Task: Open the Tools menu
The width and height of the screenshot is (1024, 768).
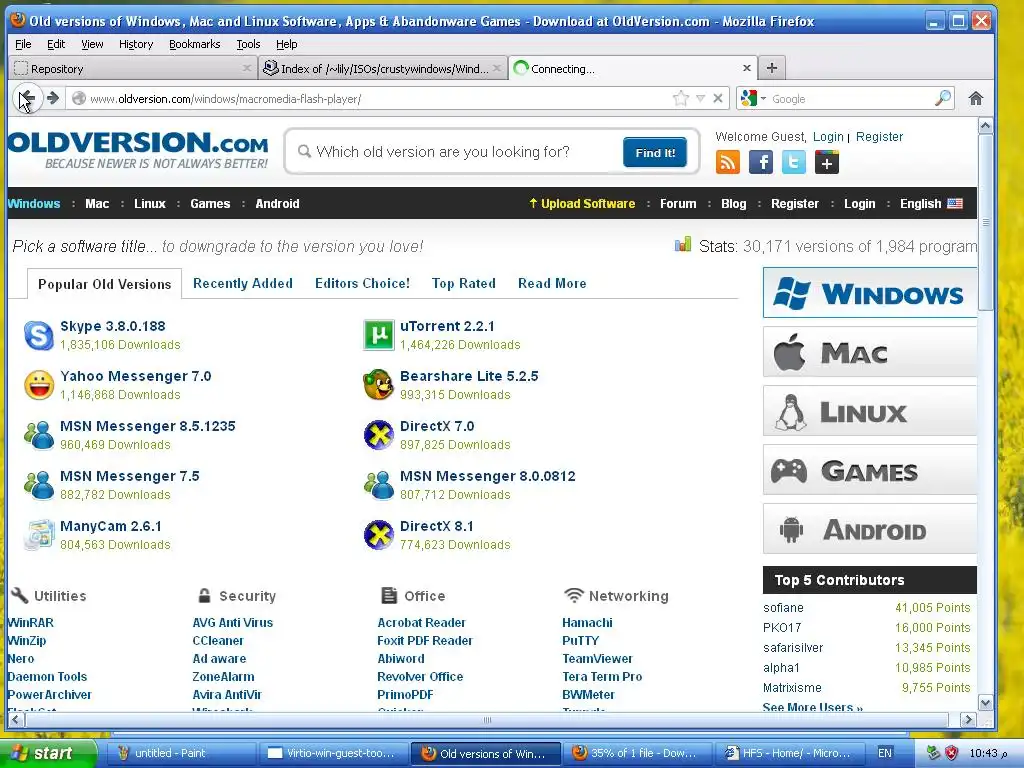Action: [x=248, y=44]
